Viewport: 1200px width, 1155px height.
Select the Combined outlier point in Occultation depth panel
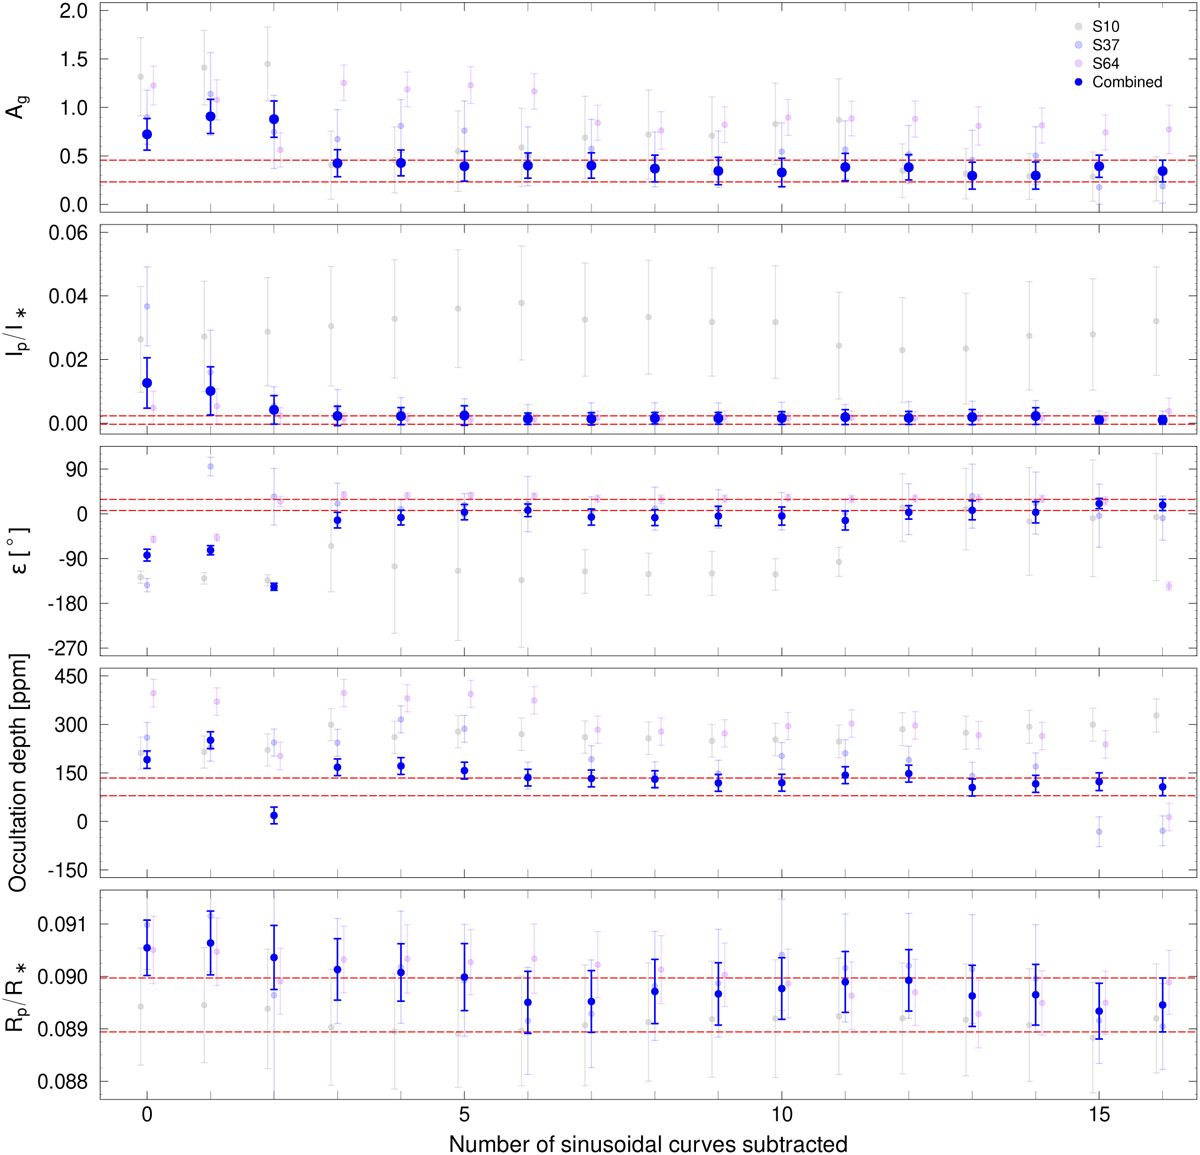pyautogui.click(x=274, y=816)
